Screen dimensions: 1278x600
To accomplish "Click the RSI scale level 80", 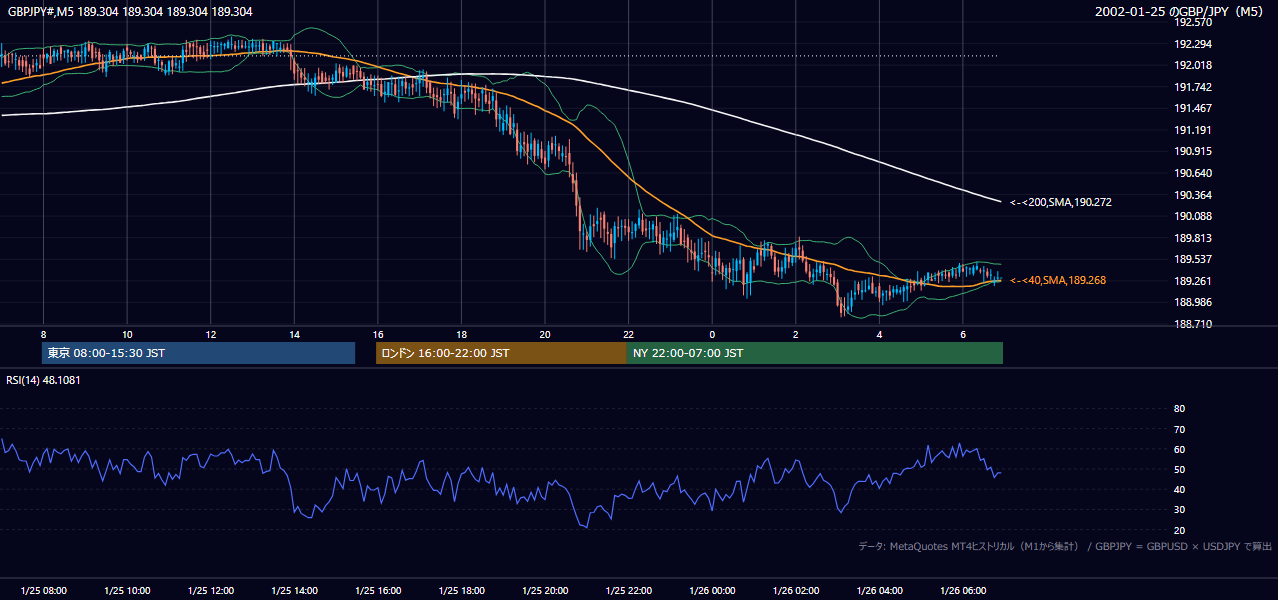I will point(1179,409).
